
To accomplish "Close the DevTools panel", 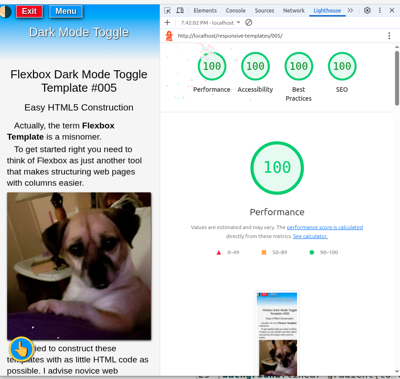I will coord(392,11).
